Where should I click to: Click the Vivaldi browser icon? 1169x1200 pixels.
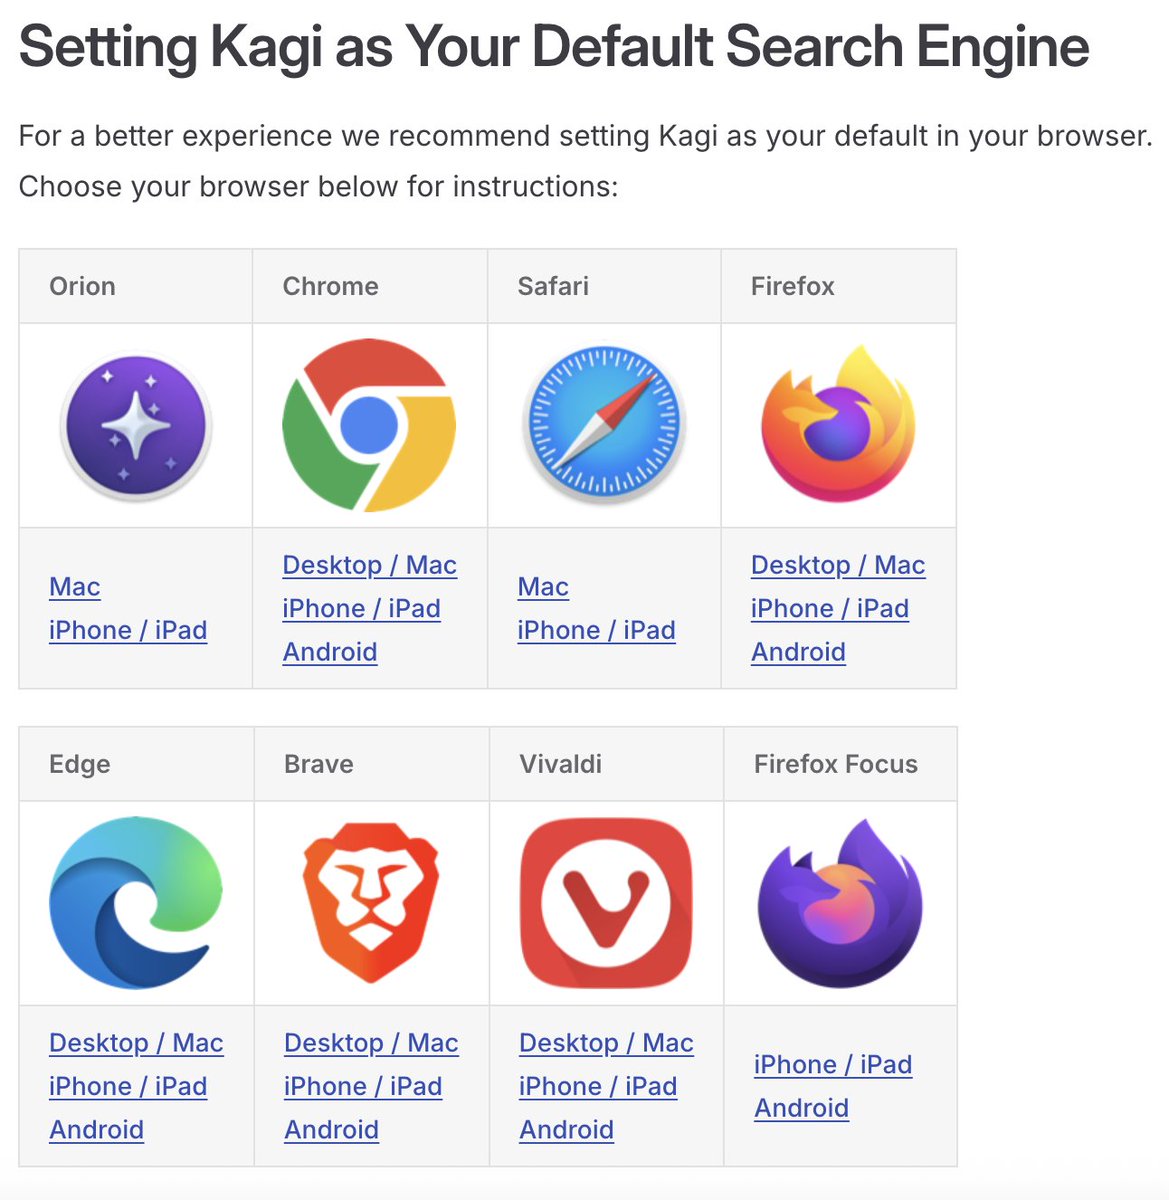point(606,903)
